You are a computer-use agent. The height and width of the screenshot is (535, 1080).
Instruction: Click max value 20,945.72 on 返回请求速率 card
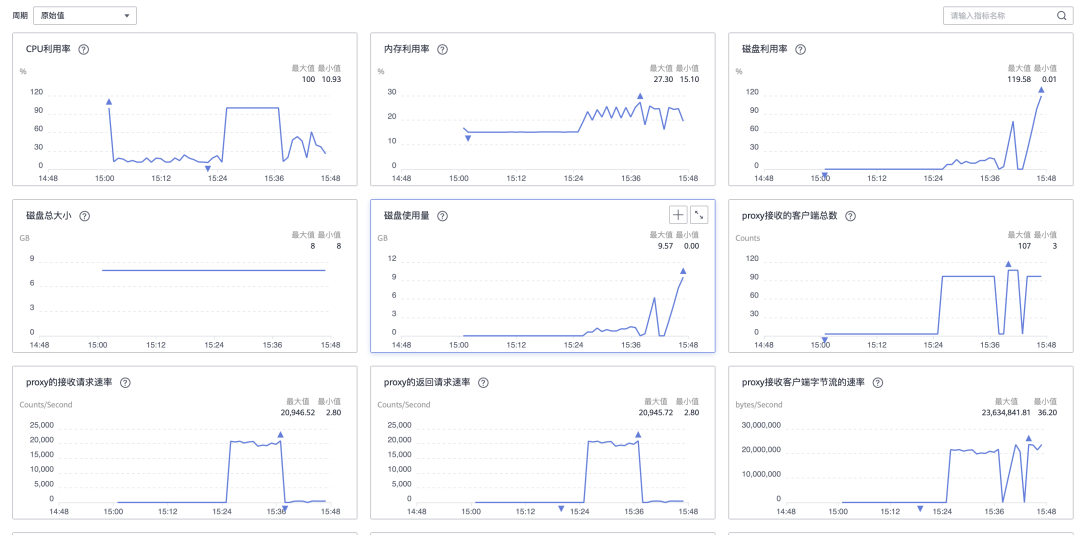point(656,412)
